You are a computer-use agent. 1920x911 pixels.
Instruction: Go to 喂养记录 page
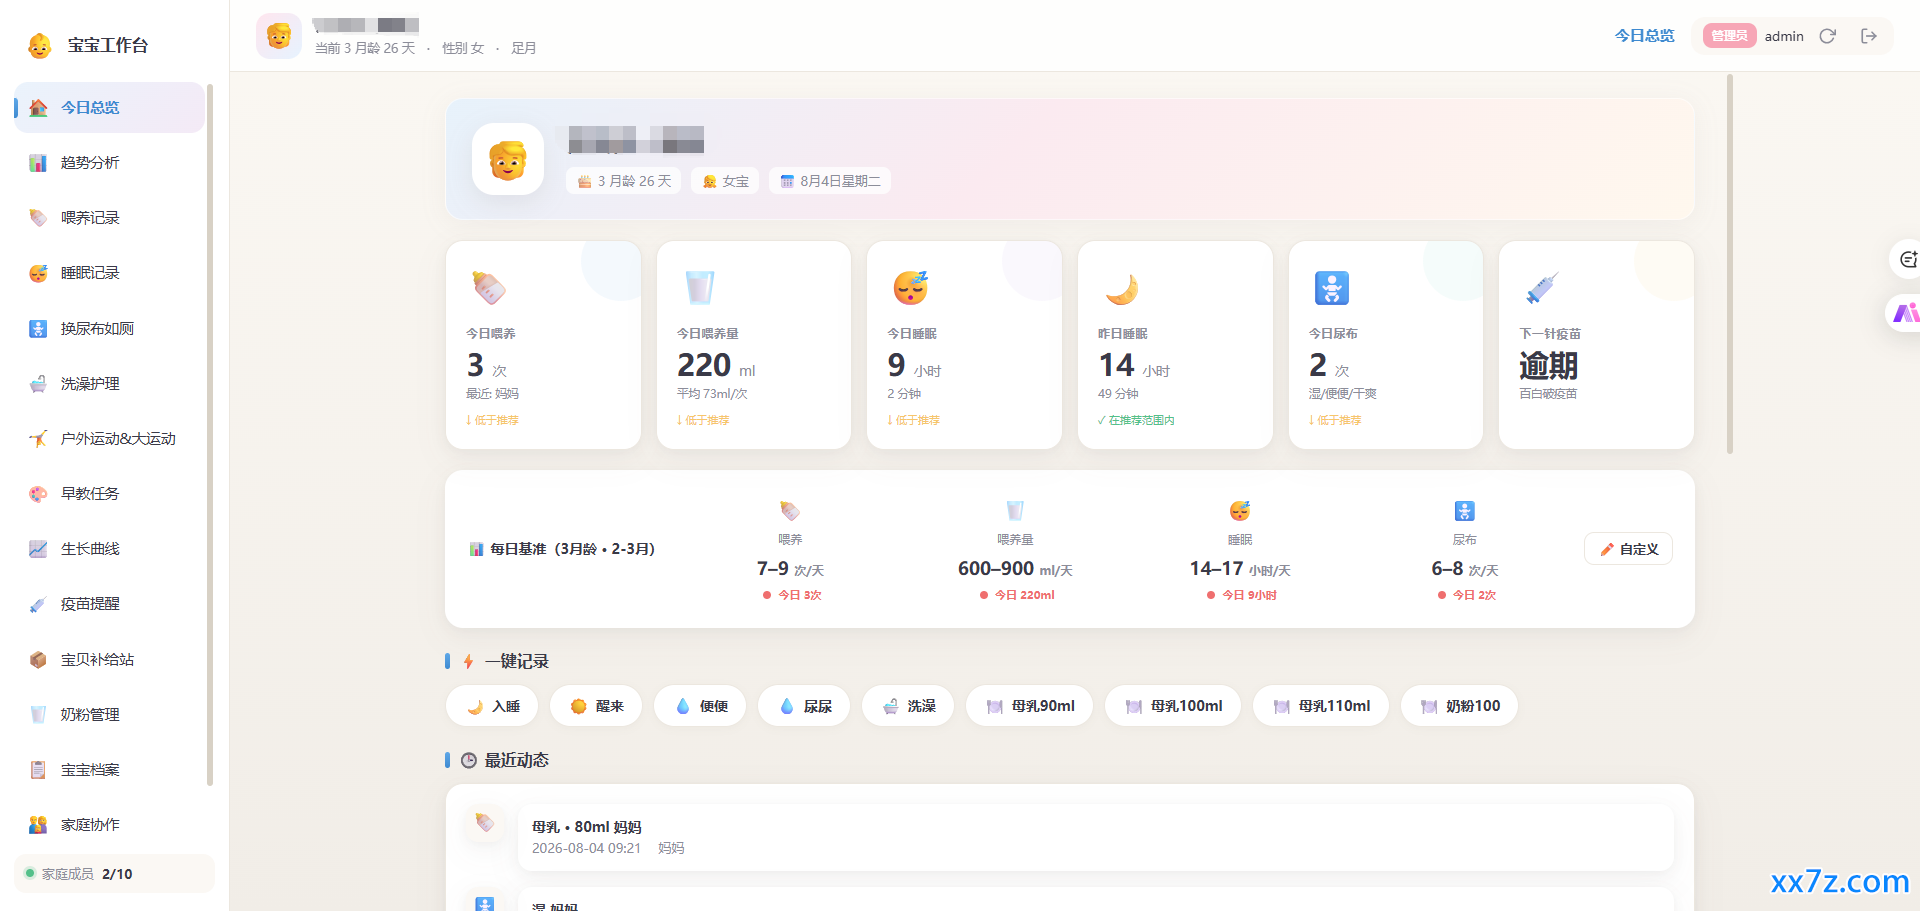coord(109,217)
